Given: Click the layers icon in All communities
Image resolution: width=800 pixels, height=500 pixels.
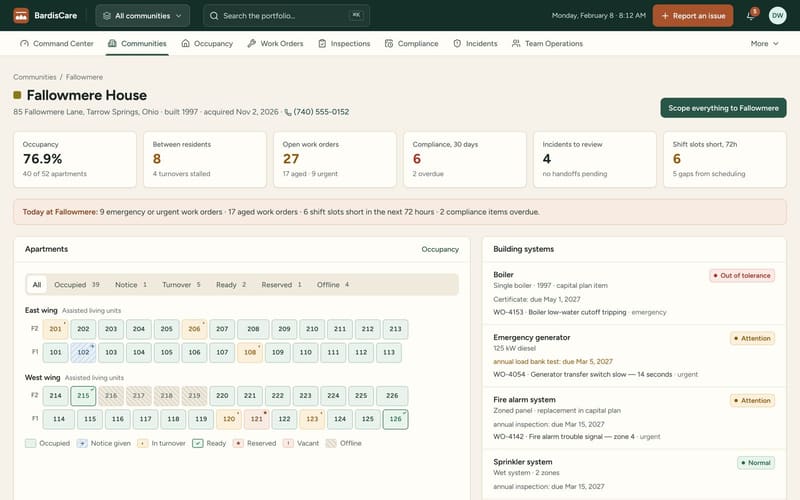Looking at the screenshot, I should click(107, 16).
